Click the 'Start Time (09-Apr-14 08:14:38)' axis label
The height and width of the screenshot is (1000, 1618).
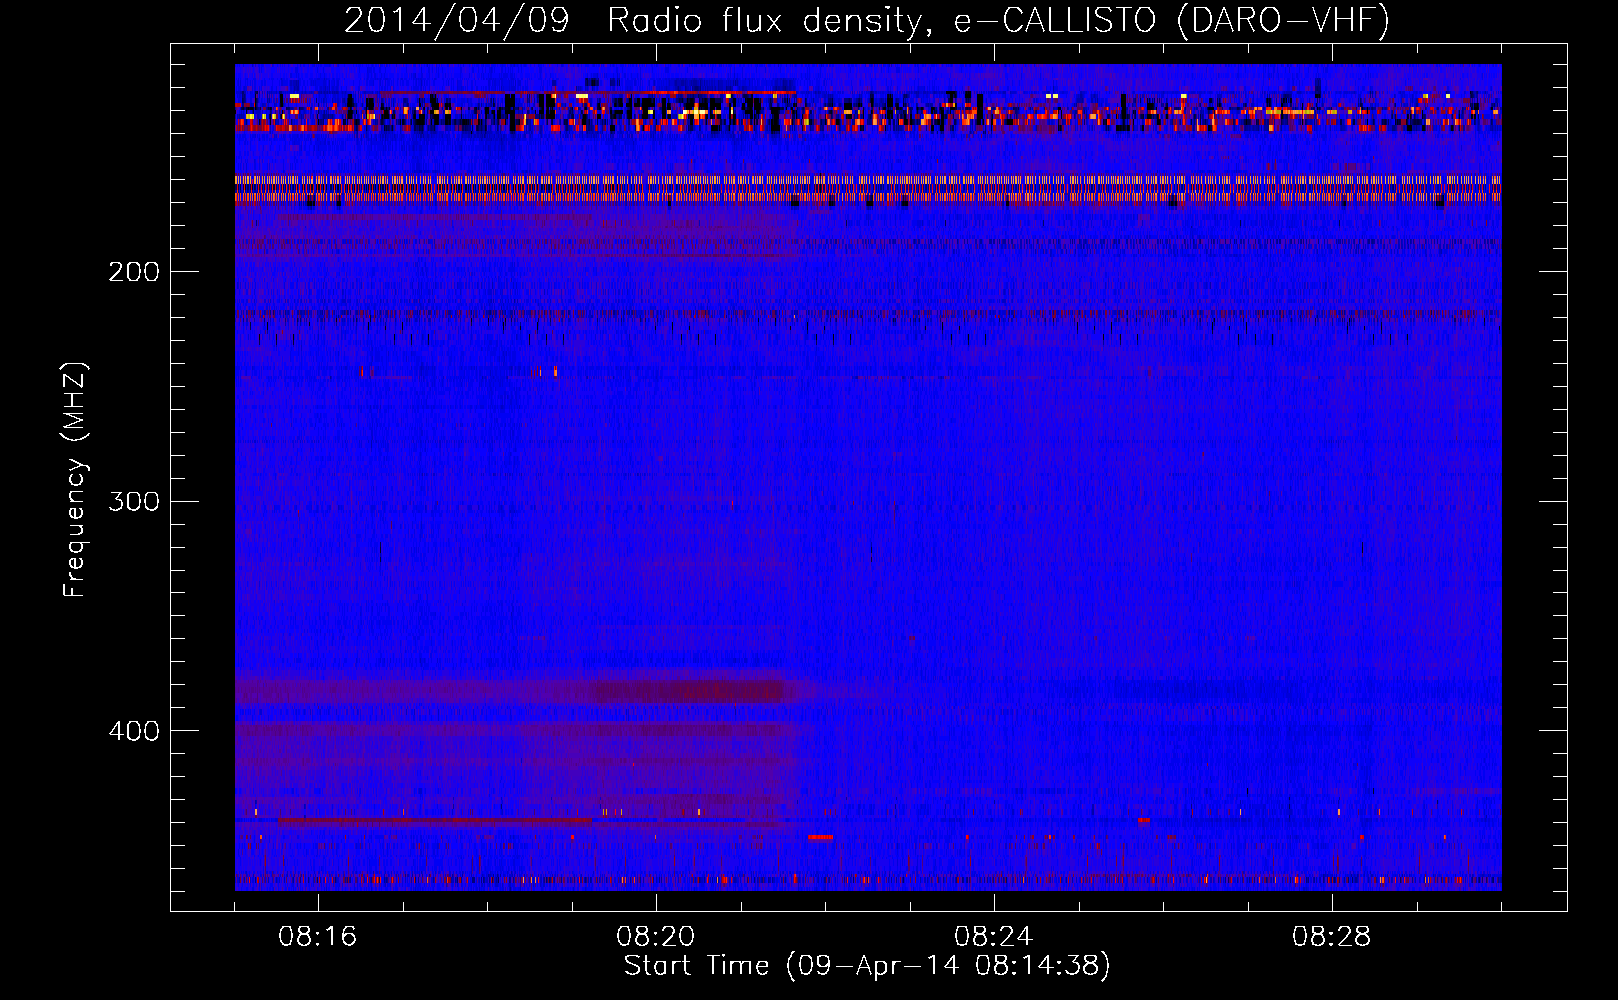click(867, 966)
